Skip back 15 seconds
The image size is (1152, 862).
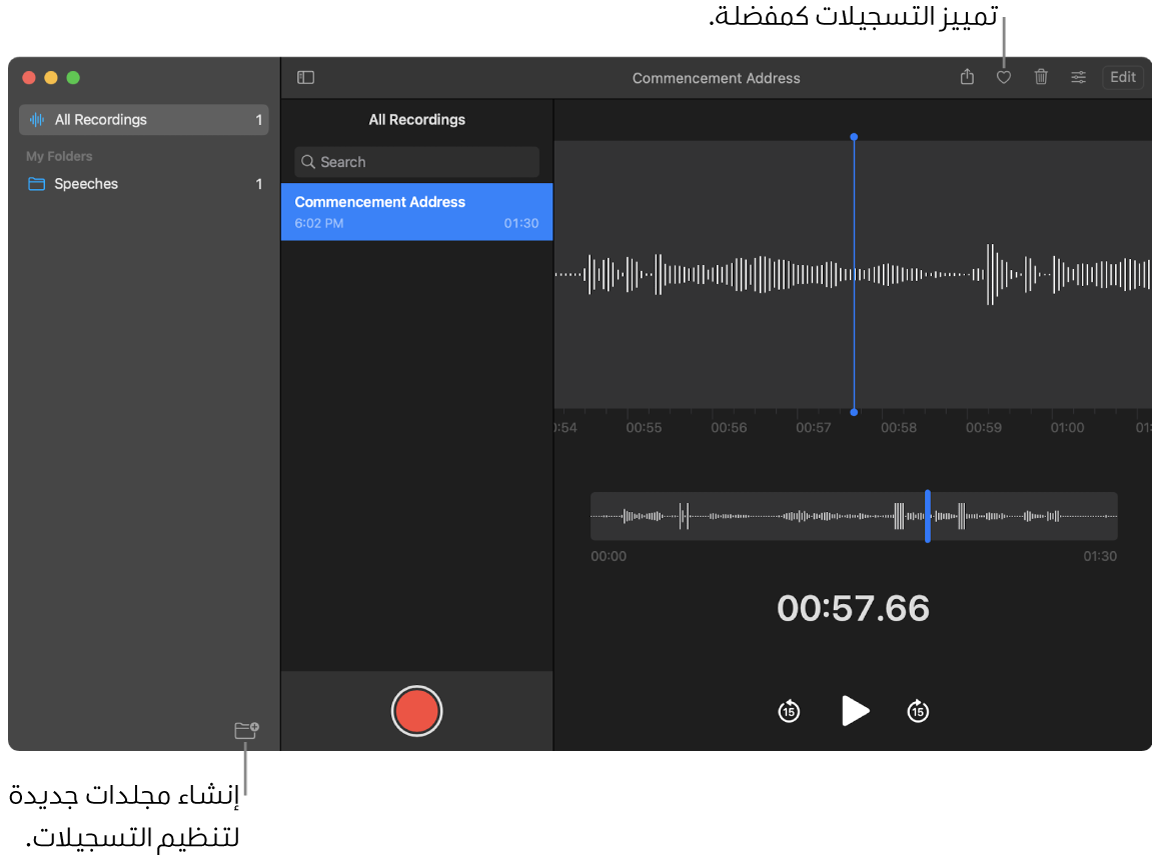788,711
